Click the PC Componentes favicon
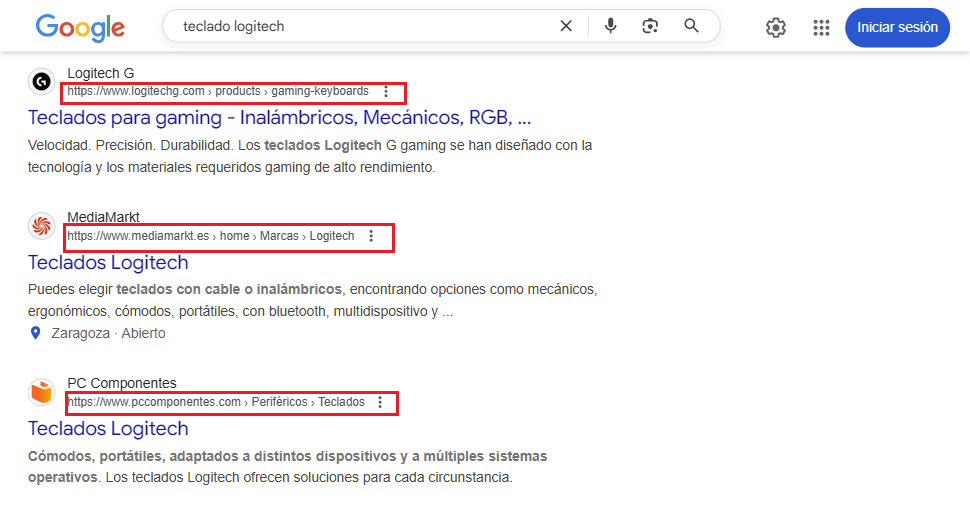970x510 pixels. pos(41,392)
